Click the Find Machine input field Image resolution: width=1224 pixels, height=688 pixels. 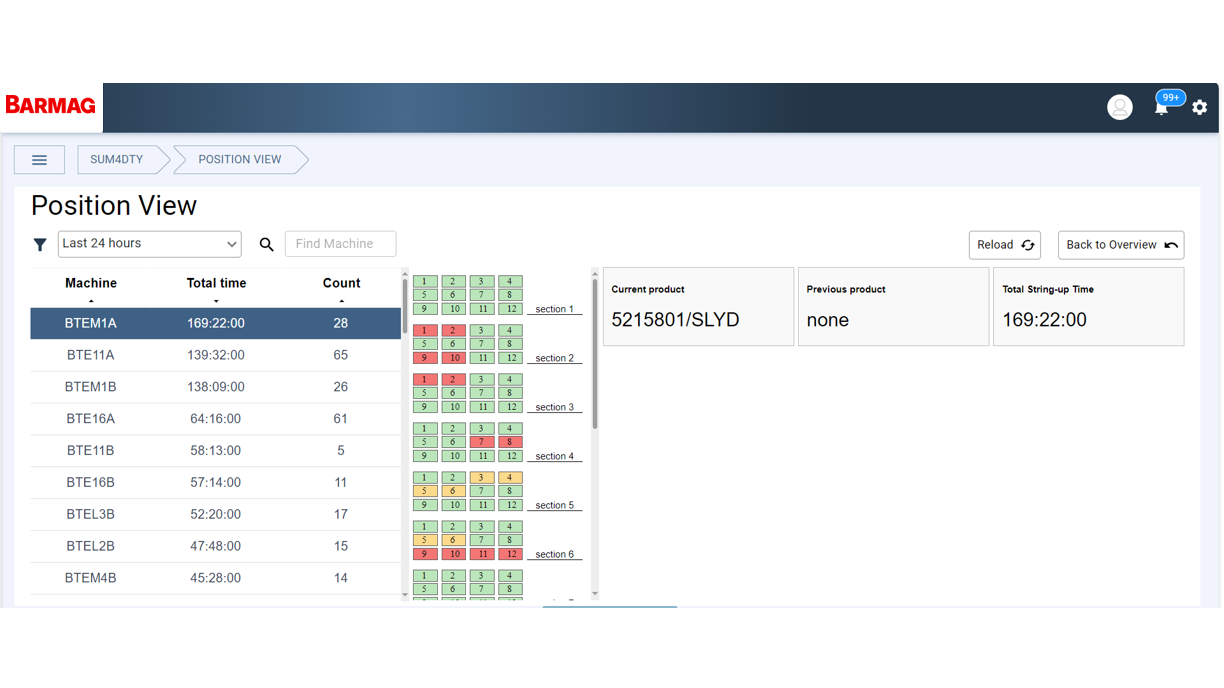coord(340,244)
